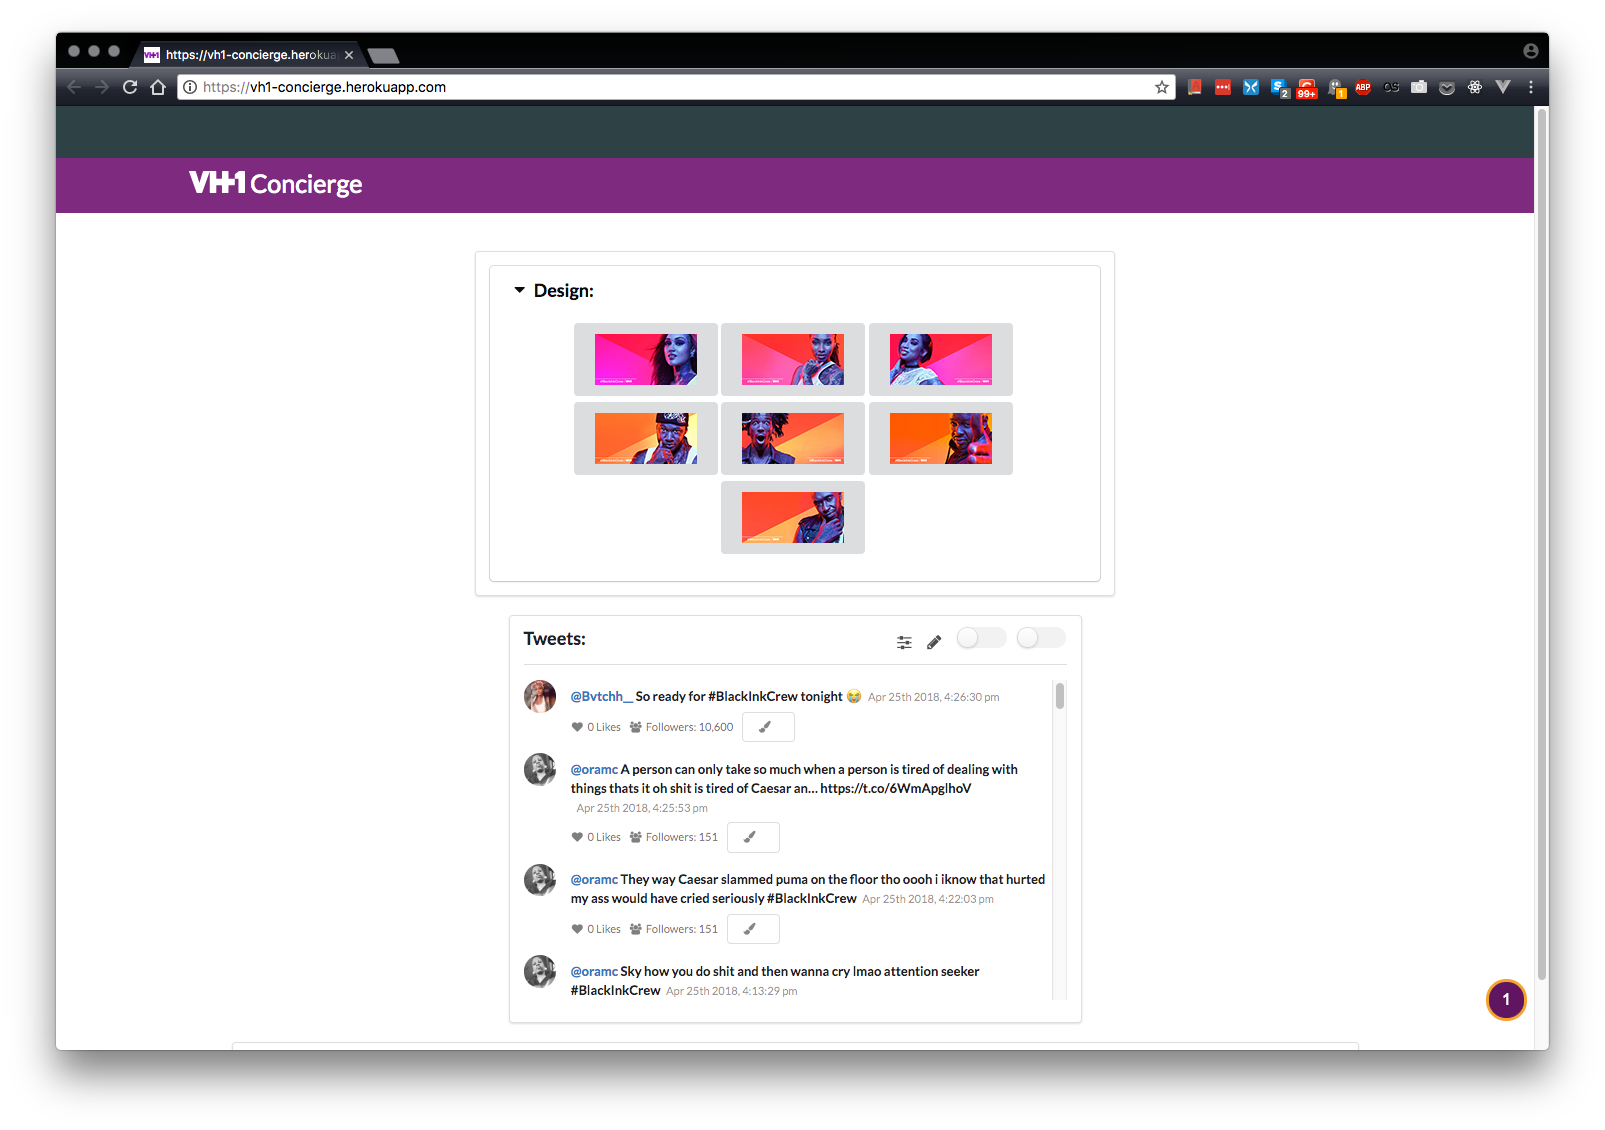Viewport: 1605px width, 1130px height.
Task: Click the React DevTools extension icon
Action: point(1475,88)
